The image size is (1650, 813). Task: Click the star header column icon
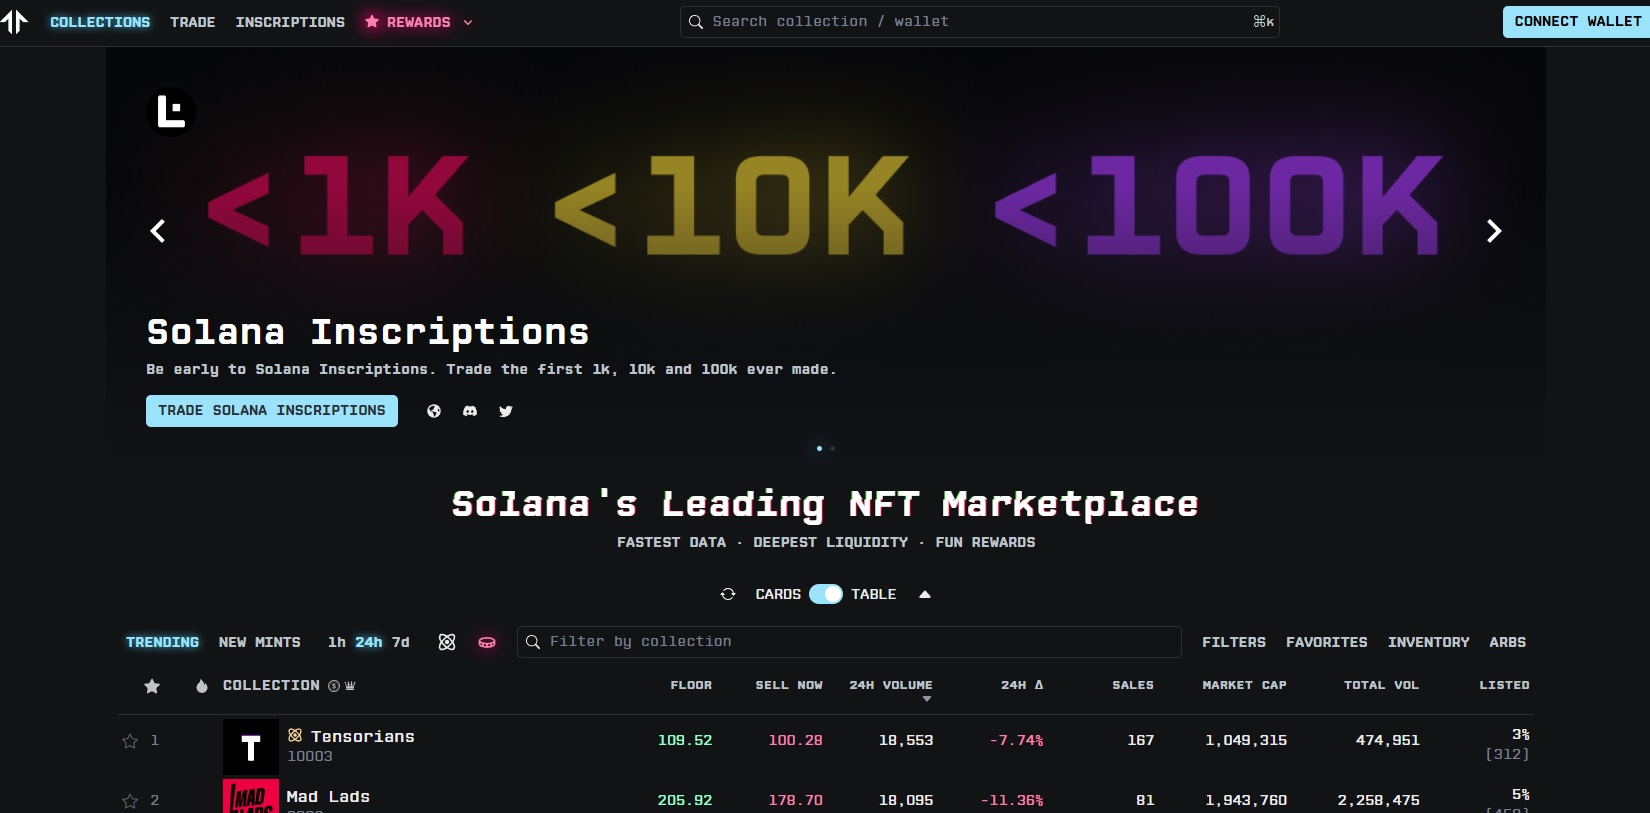point(152,686)
